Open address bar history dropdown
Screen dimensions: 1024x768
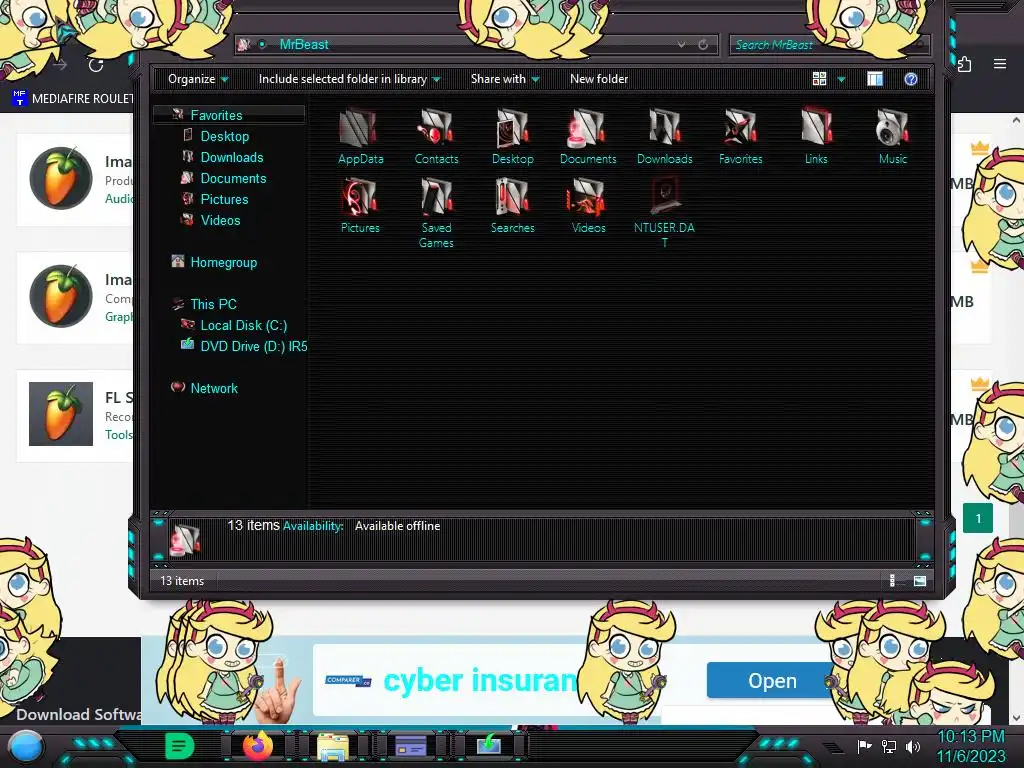coord(681,44)
